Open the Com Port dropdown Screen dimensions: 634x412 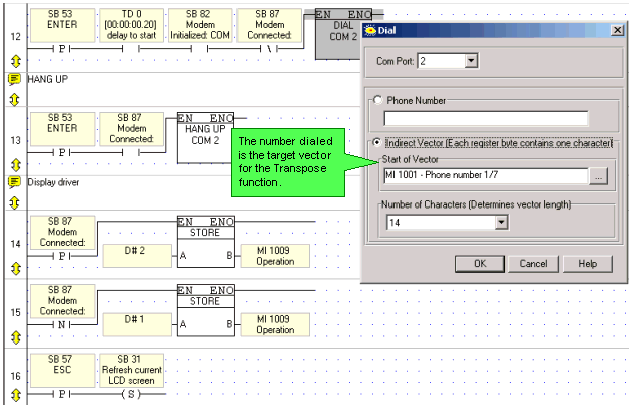(x=471, y=62)
